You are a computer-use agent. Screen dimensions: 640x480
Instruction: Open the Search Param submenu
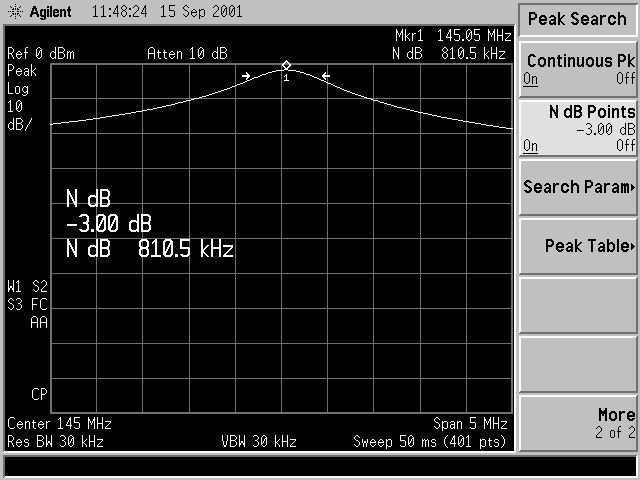pyautogui.click(x=578, y=187)
